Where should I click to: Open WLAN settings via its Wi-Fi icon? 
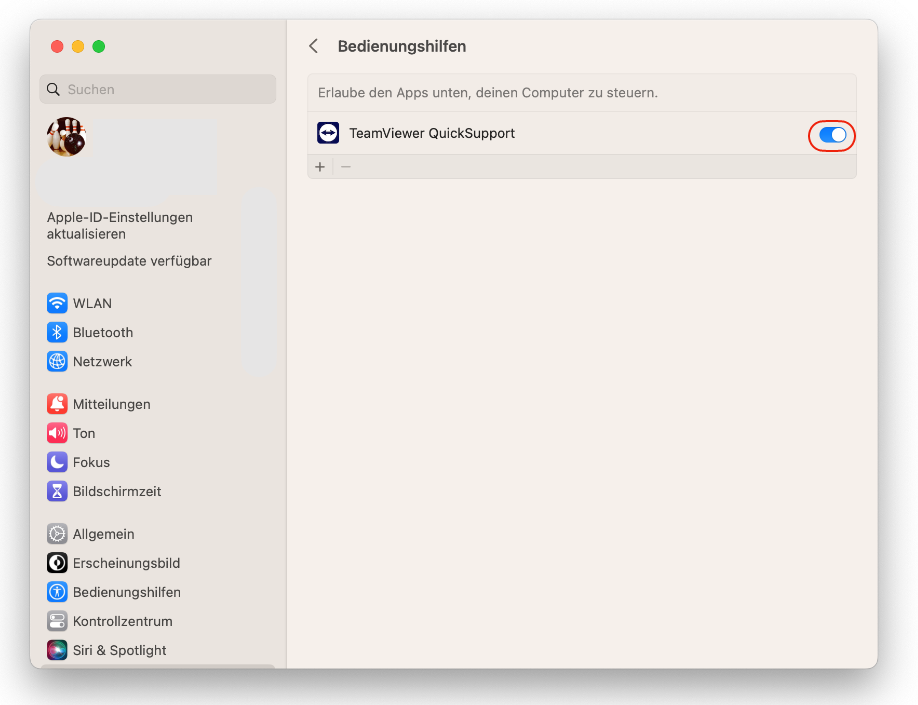click(57, 303)
